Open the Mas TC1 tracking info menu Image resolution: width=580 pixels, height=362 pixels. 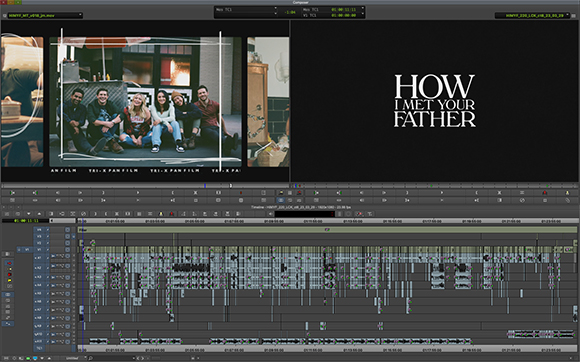246,9
